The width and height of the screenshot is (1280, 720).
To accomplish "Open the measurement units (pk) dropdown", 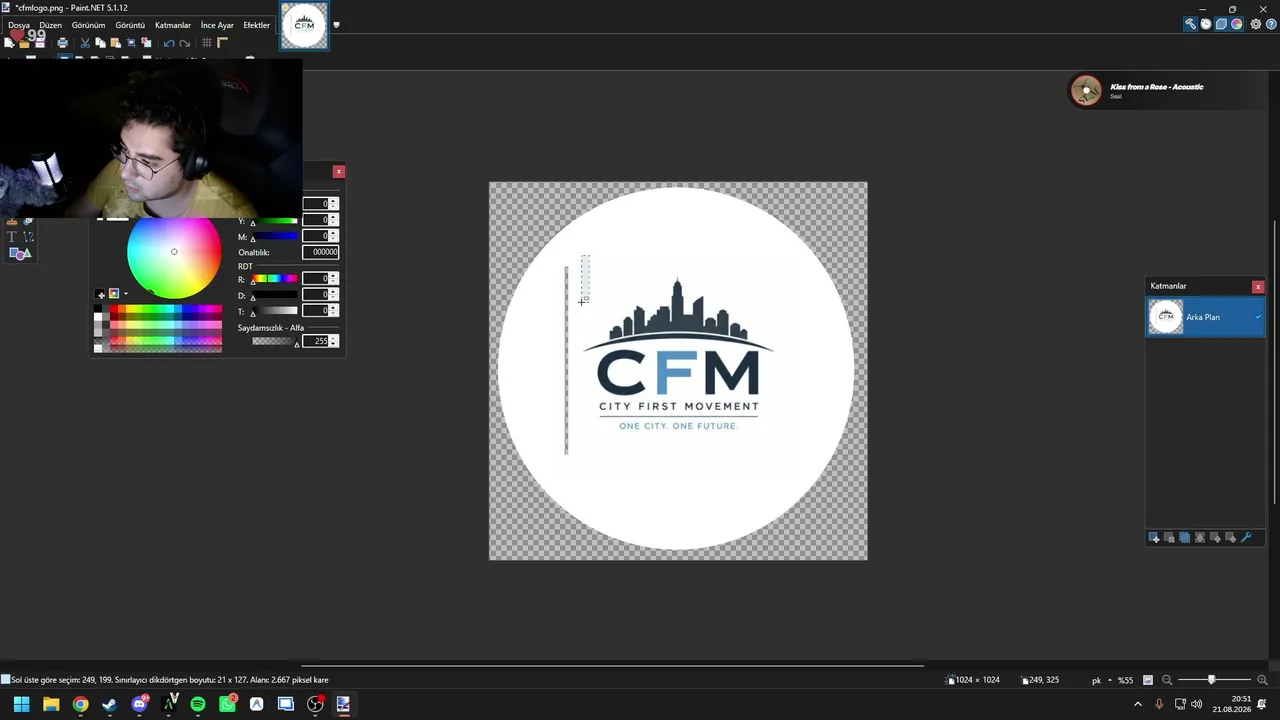I will (1102, 680).
